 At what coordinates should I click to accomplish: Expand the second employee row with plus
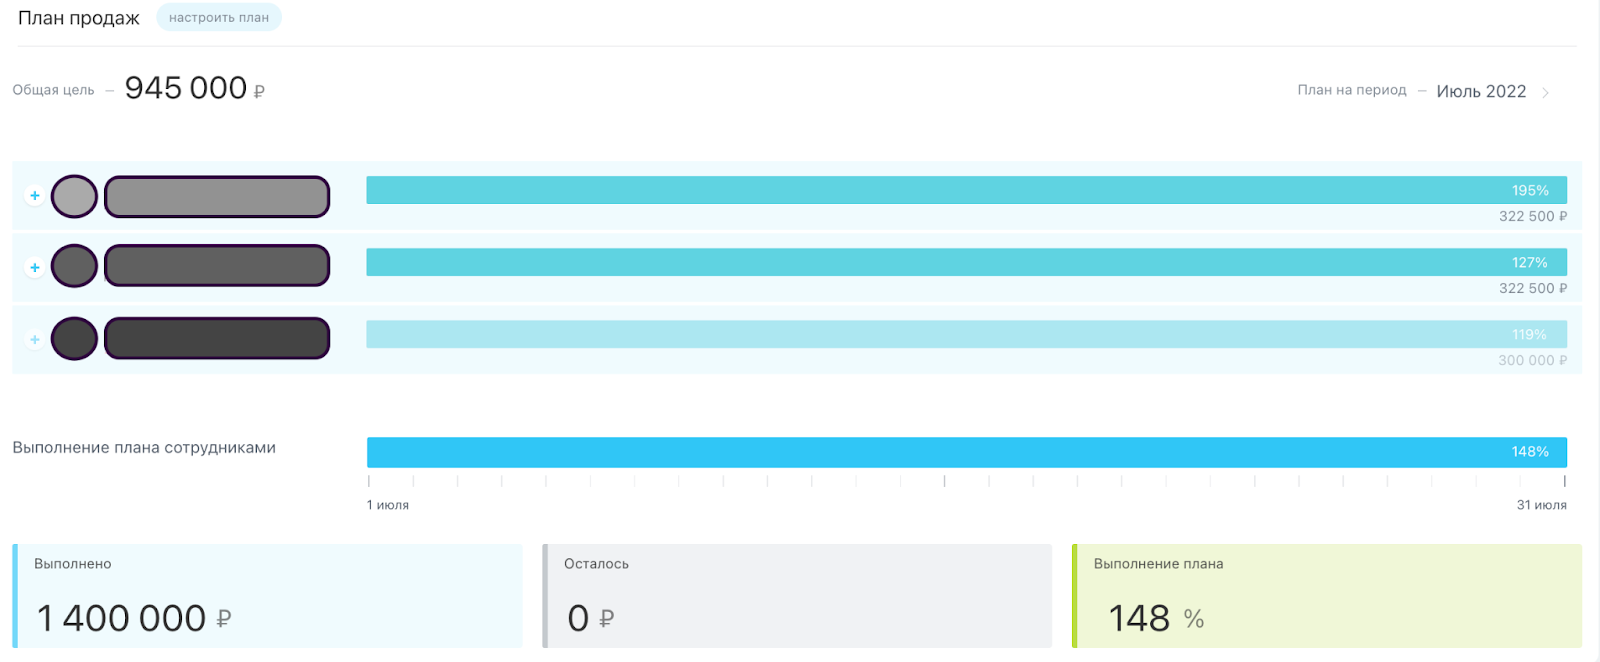35,268
